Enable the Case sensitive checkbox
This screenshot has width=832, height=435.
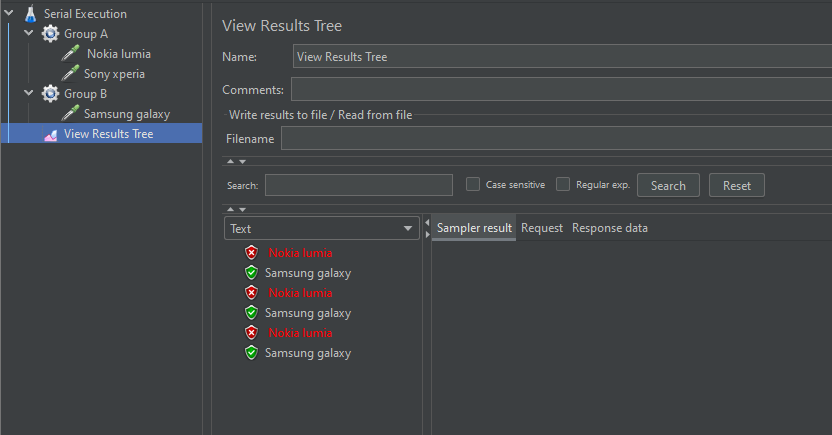pos(474,184)
